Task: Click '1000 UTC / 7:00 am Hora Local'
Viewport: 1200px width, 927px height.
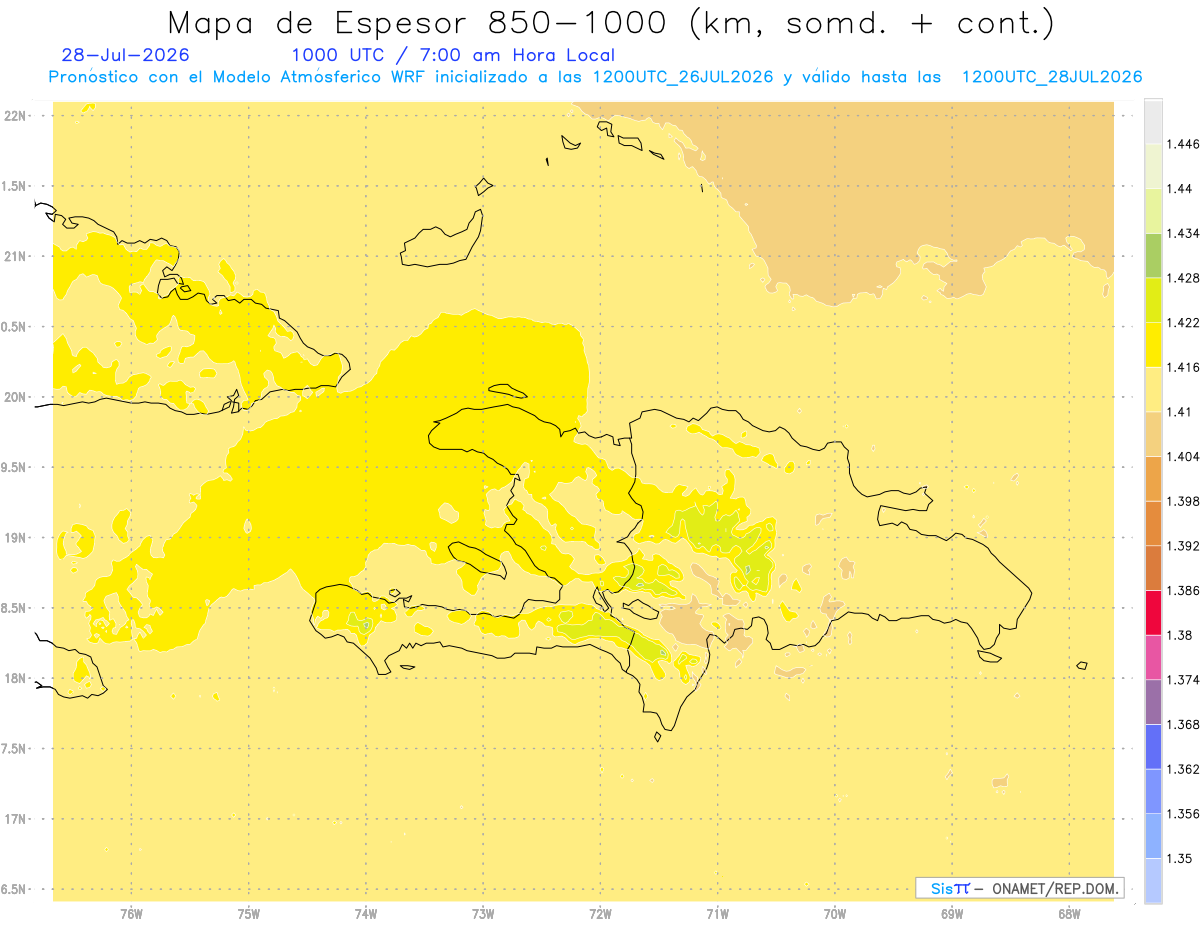Action: (x=453, y=56)
